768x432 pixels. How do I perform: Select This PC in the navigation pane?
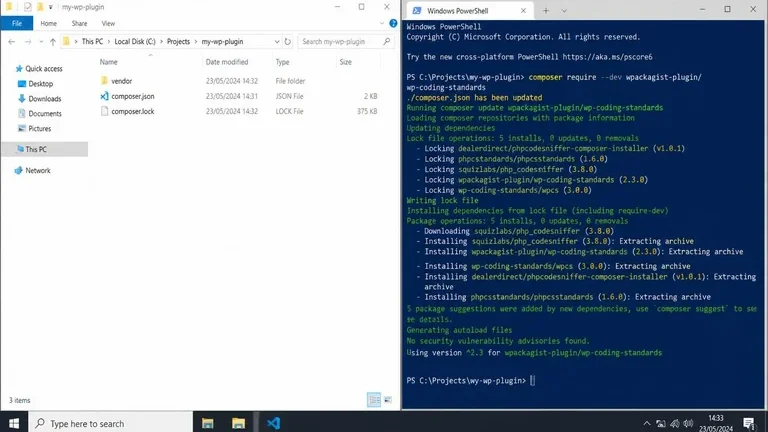point(45,149)
